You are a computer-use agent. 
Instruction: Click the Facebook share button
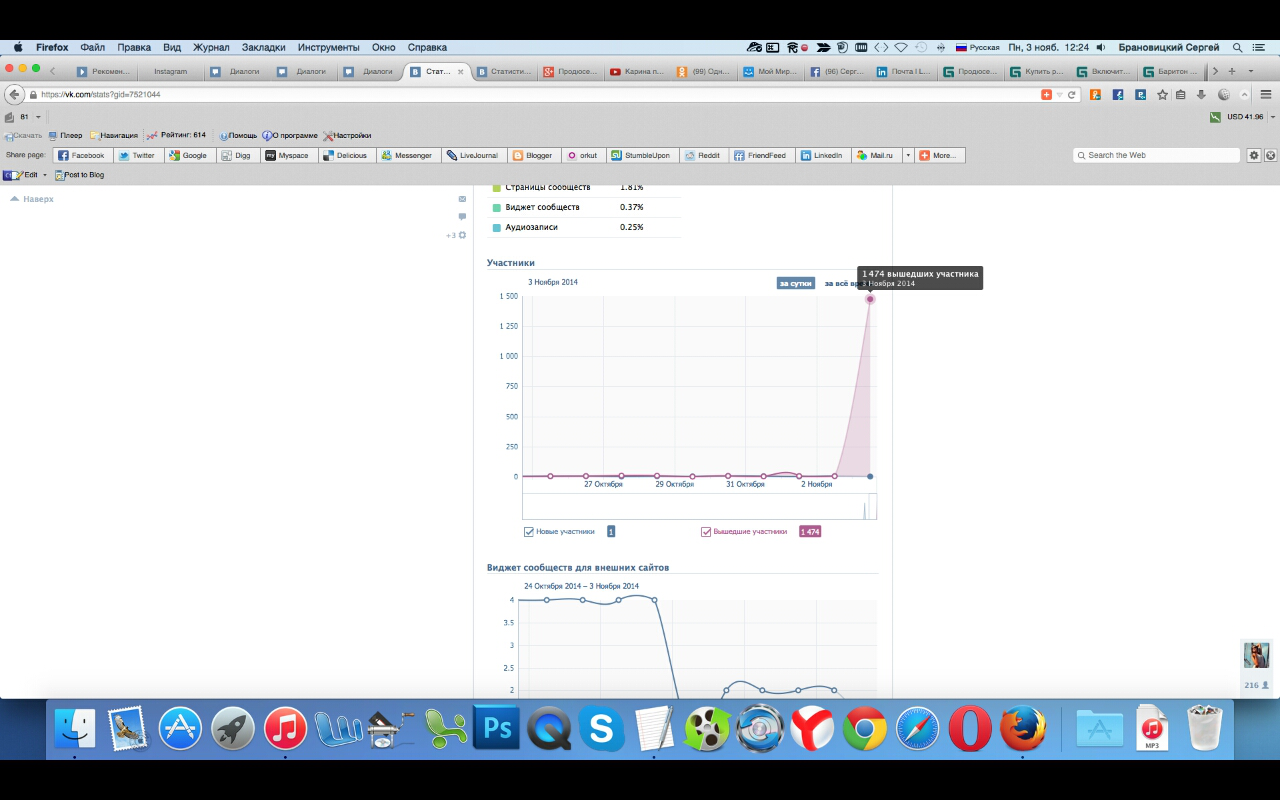click(81, 155)
